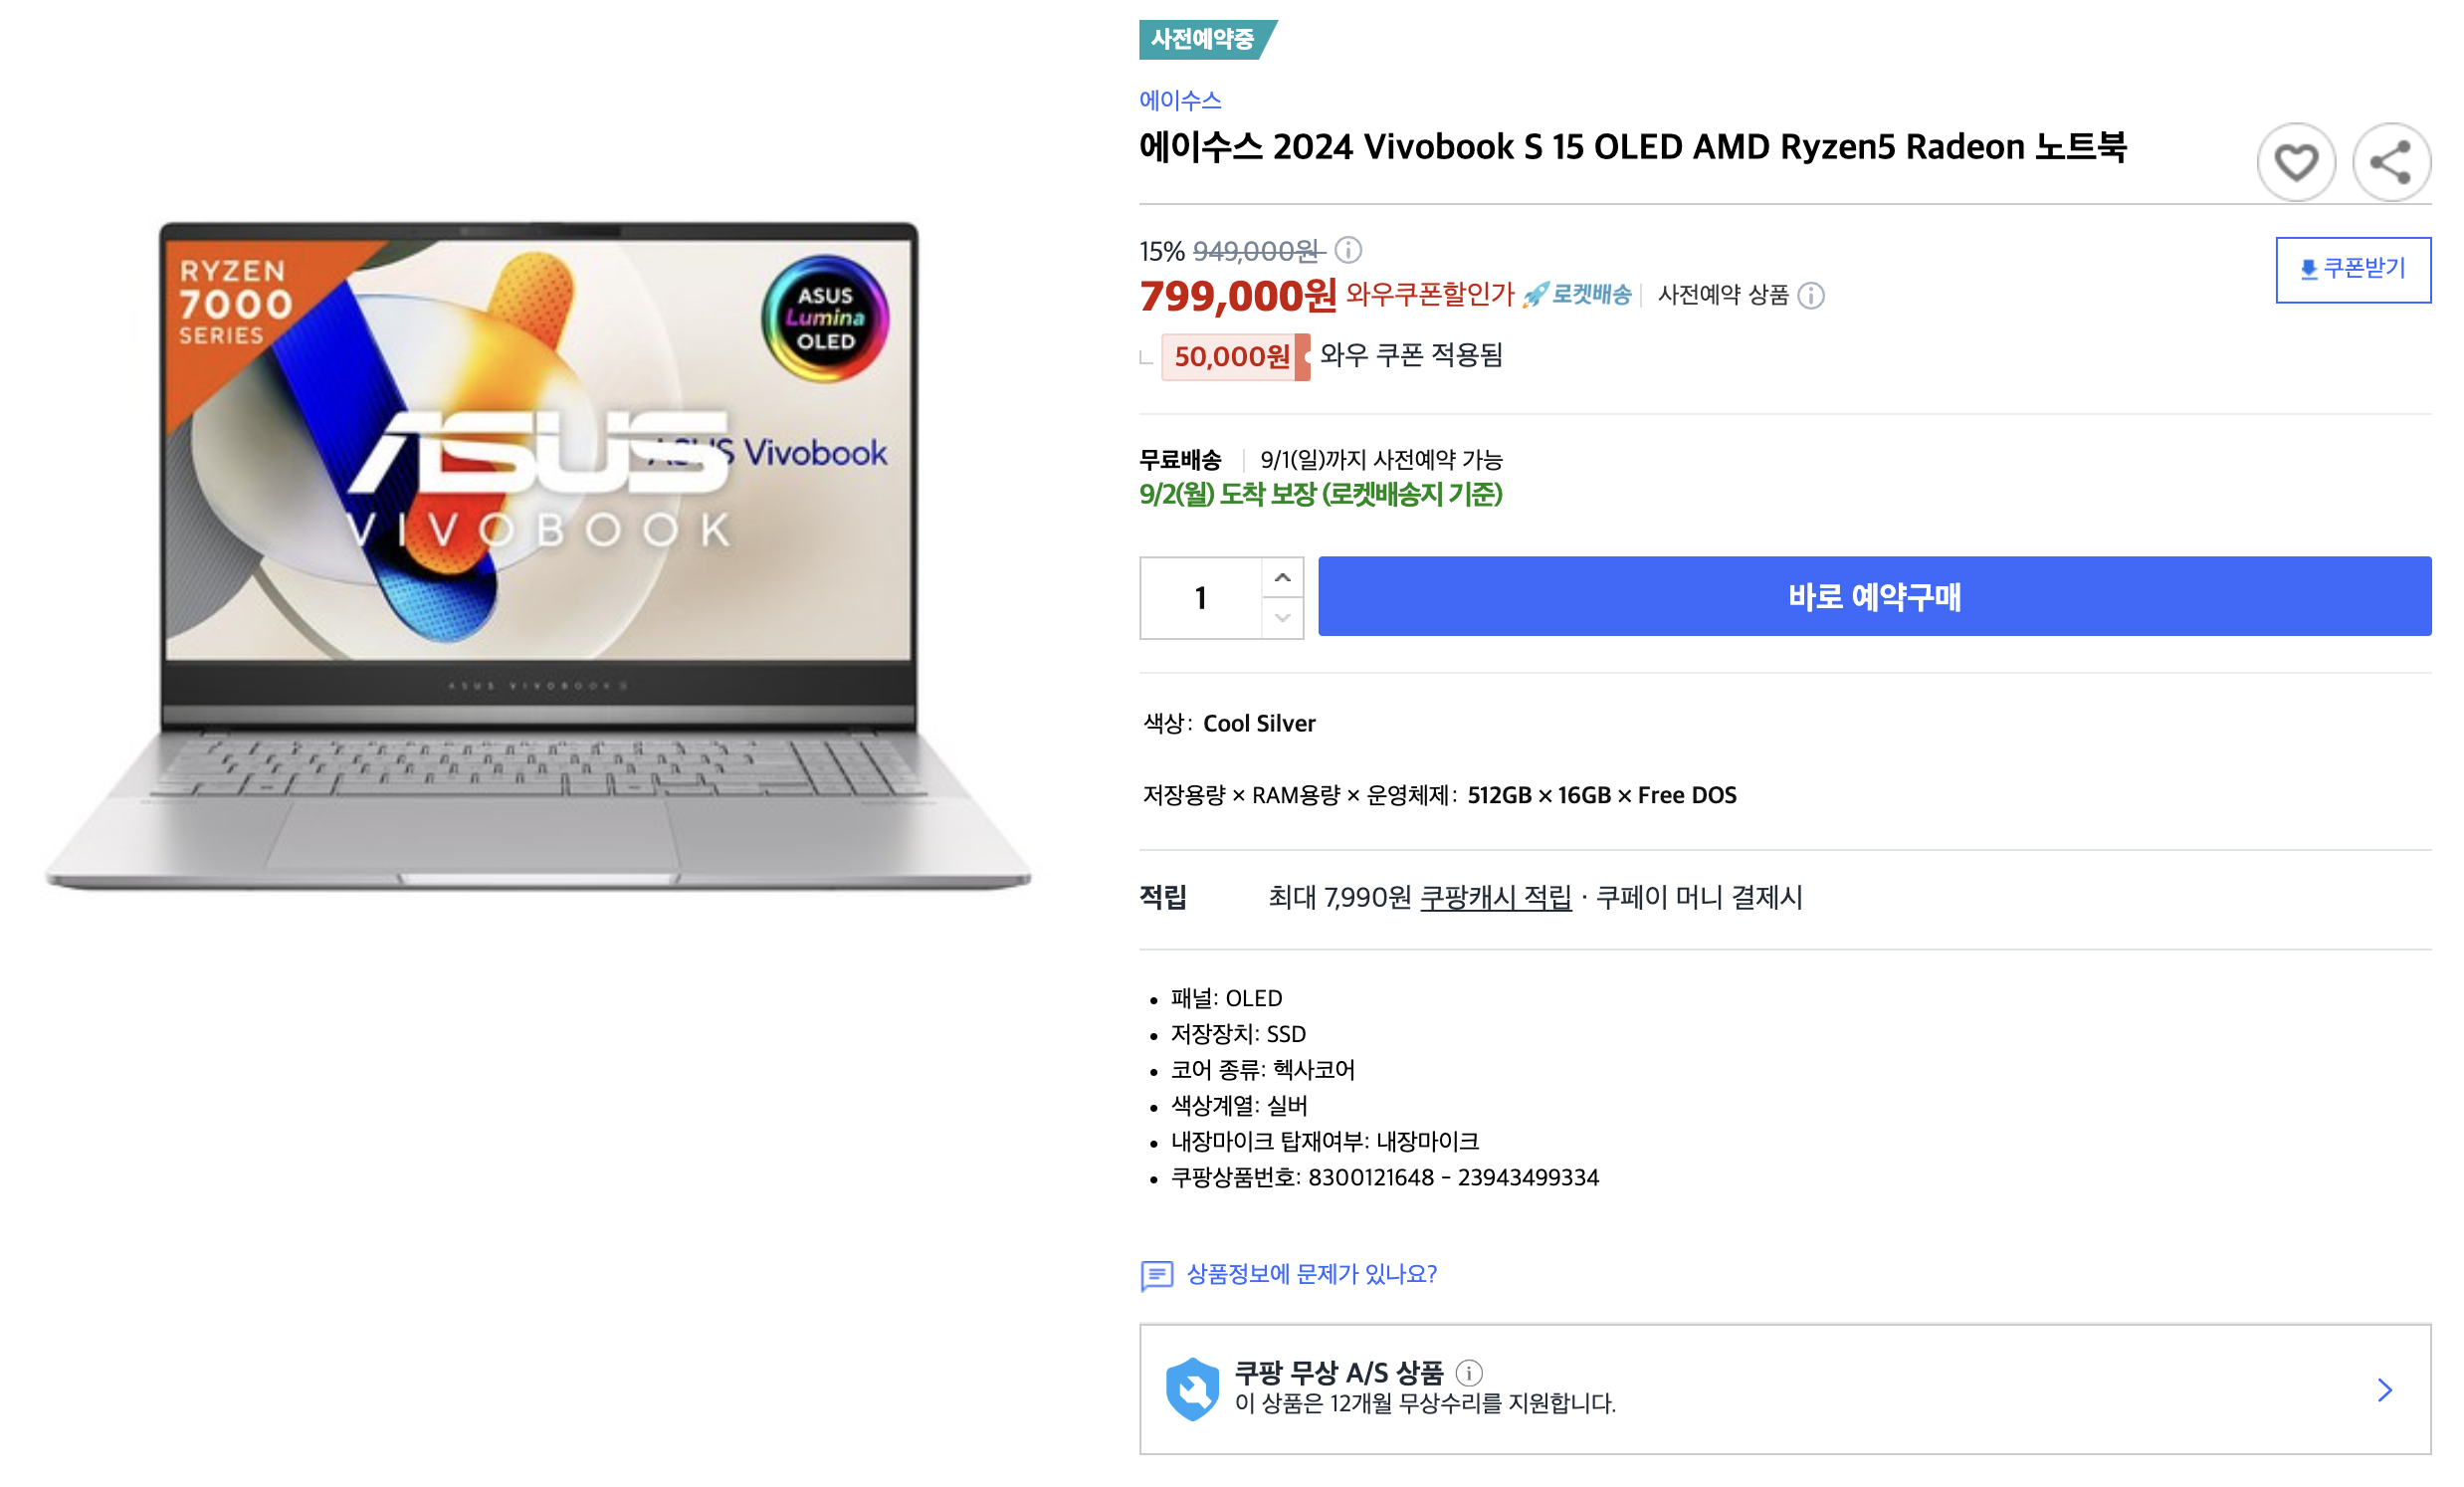2464x1487 pixels.
Task: Click the blue shield A/S icon
Action: click(1192, 1388)
